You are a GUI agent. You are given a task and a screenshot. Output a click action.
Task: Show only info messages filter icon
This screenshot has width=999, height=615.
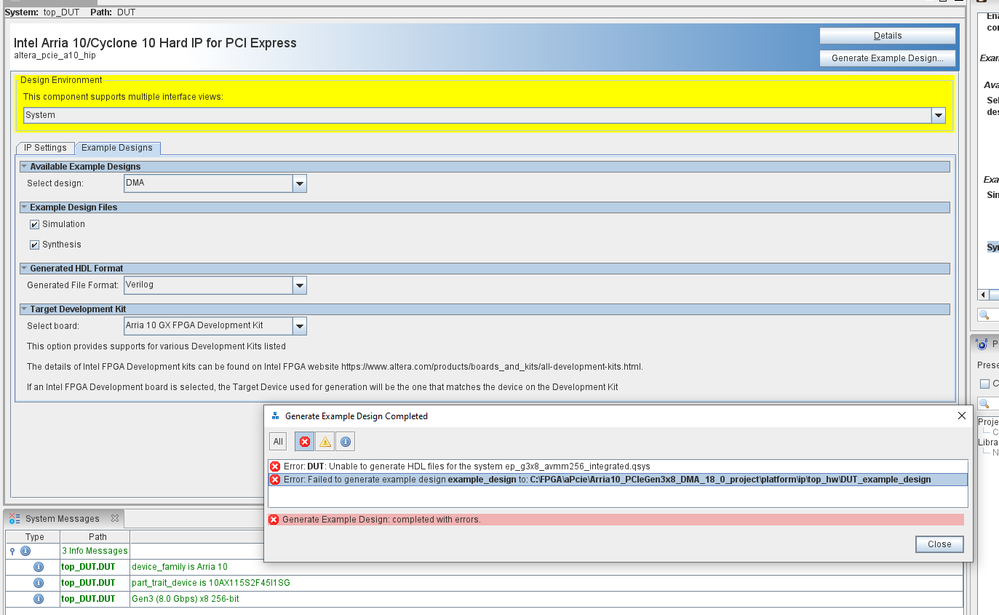(x=345, y=442)
